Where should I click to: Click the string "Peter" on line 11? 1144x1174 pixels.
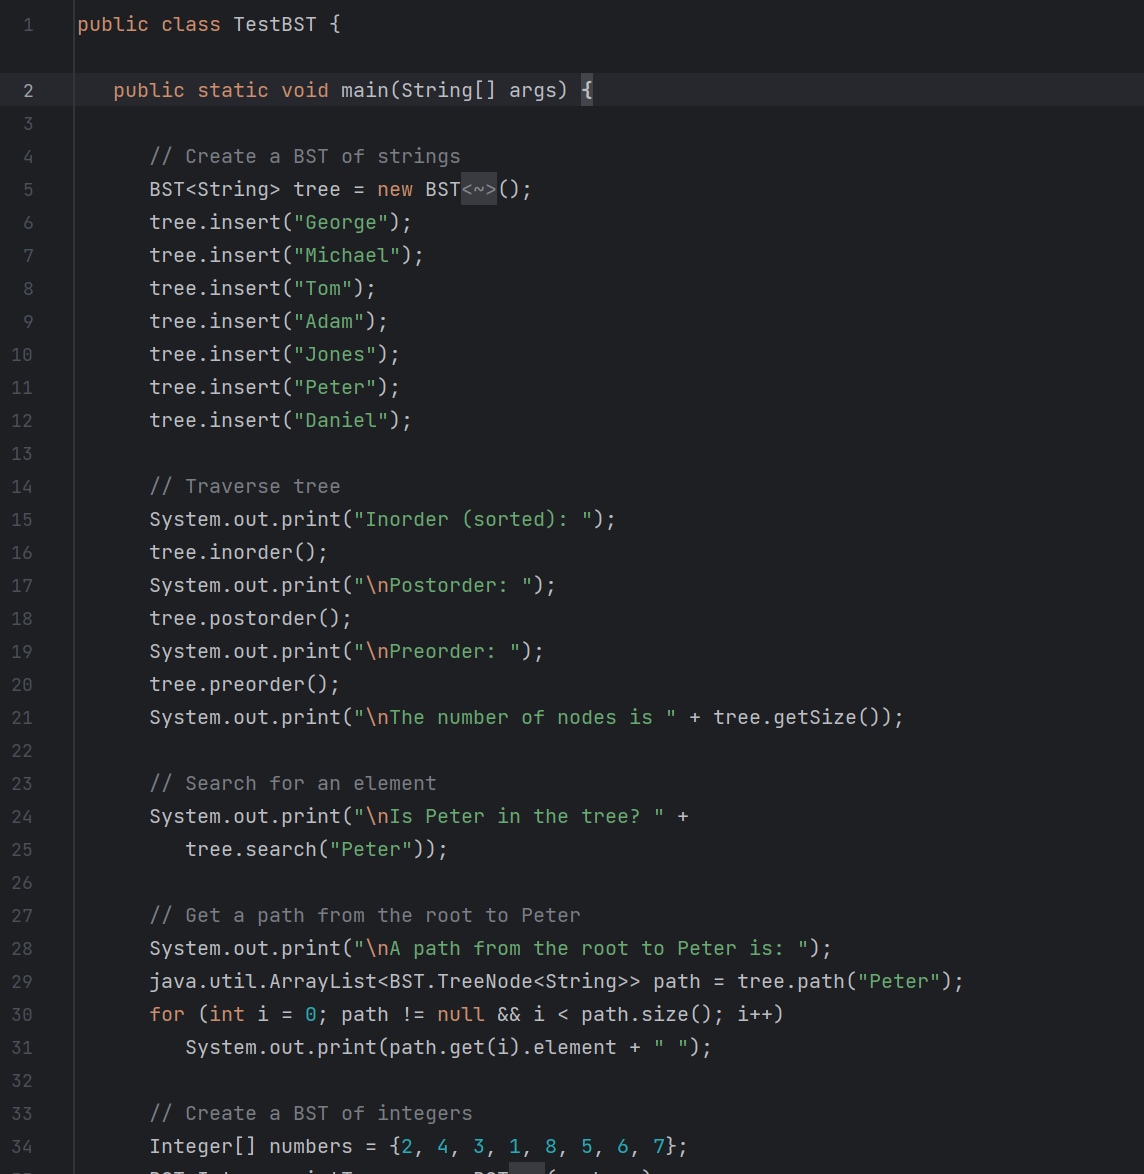334,387
